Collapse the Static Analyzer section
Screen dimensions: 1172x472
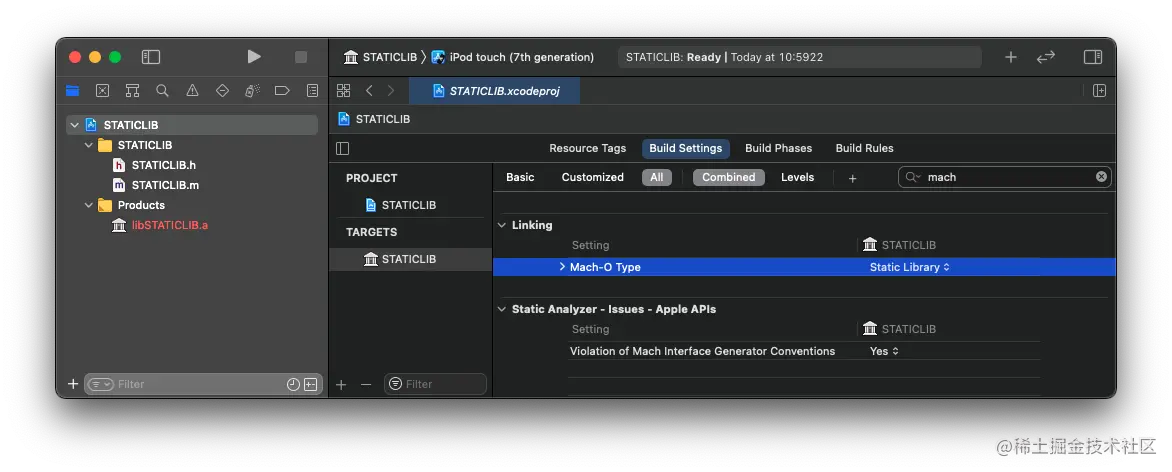502,309
